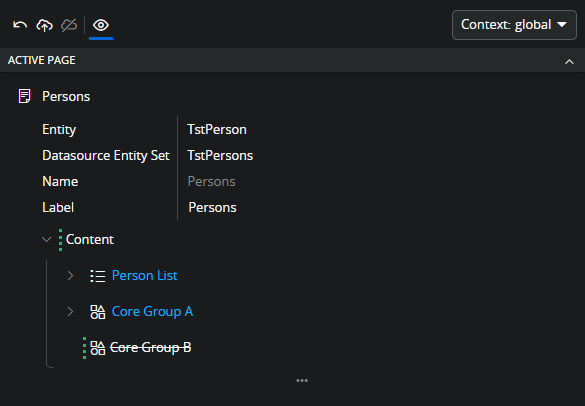585x406 pixels.
Task: Click the Persons page document icon
Action: [x=25, y=96]
